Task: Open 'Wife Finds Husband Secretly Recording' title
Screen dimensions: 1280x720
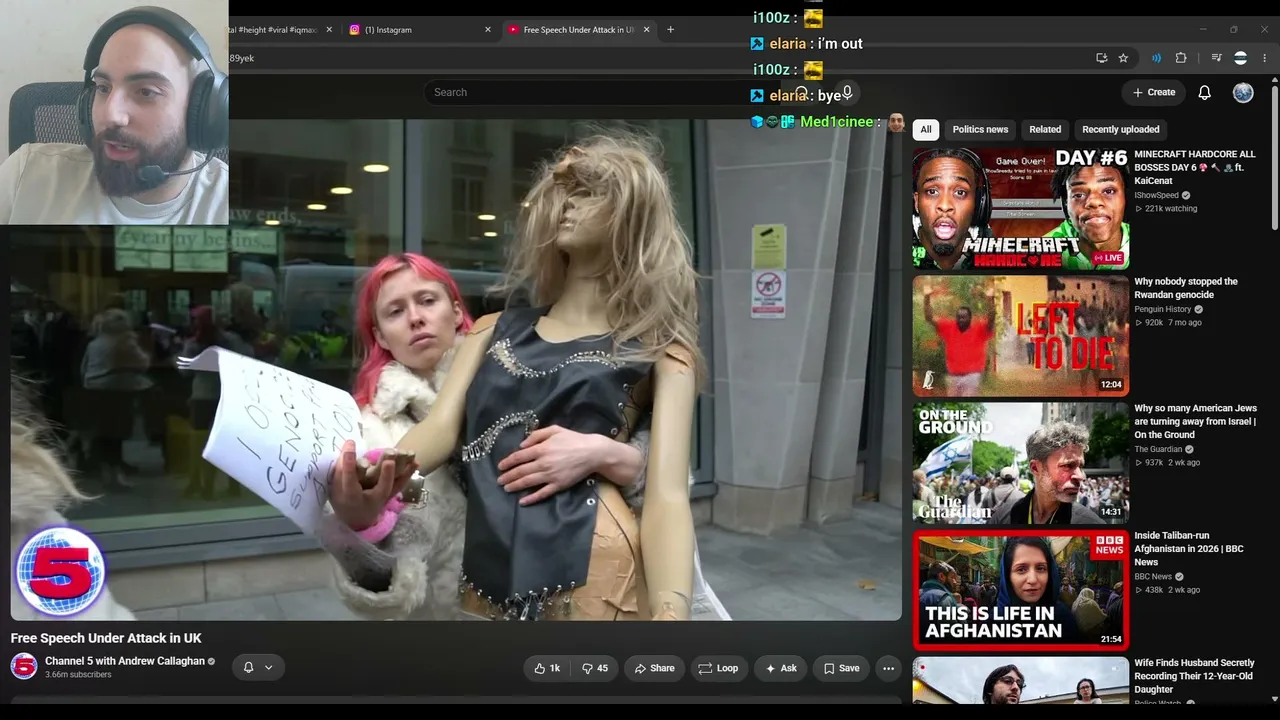Action: (x=1194, y=676)
